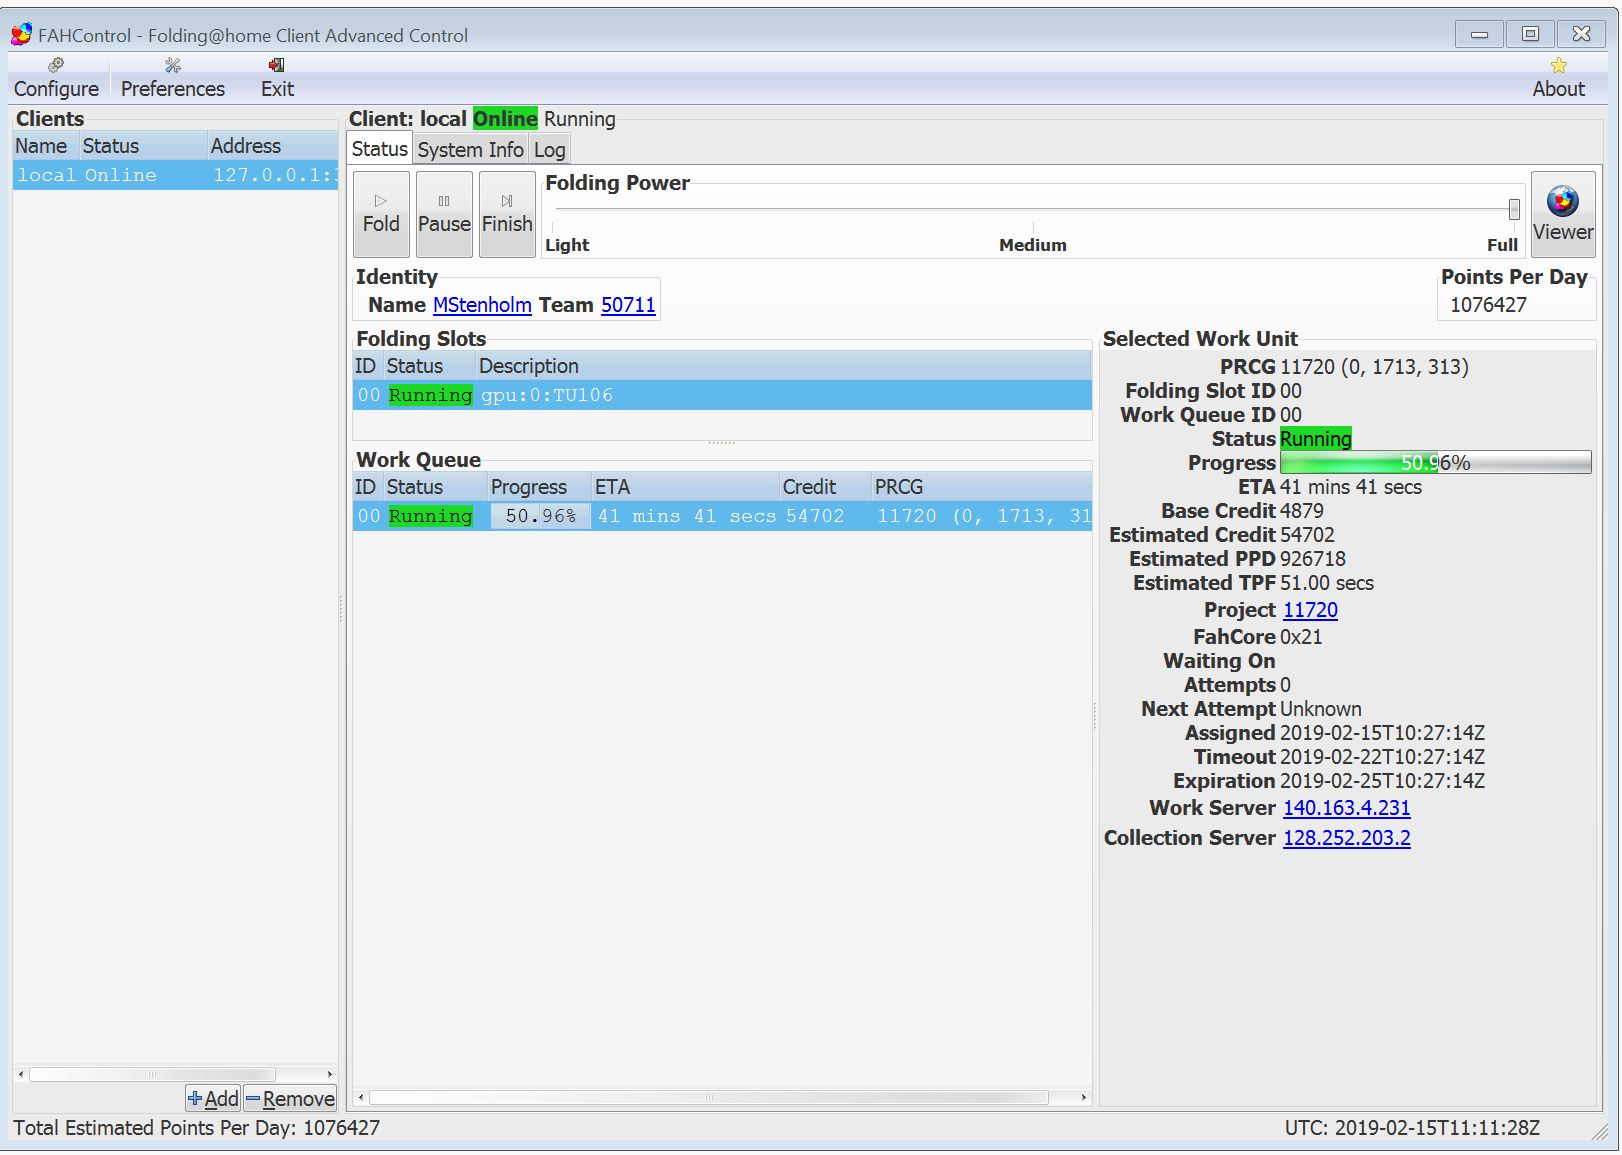This screenshot has height=1155, width=1622.
Task: Click the Expiration 2019-02-25T10:27:14Z value
Action: pos(1382,781)
